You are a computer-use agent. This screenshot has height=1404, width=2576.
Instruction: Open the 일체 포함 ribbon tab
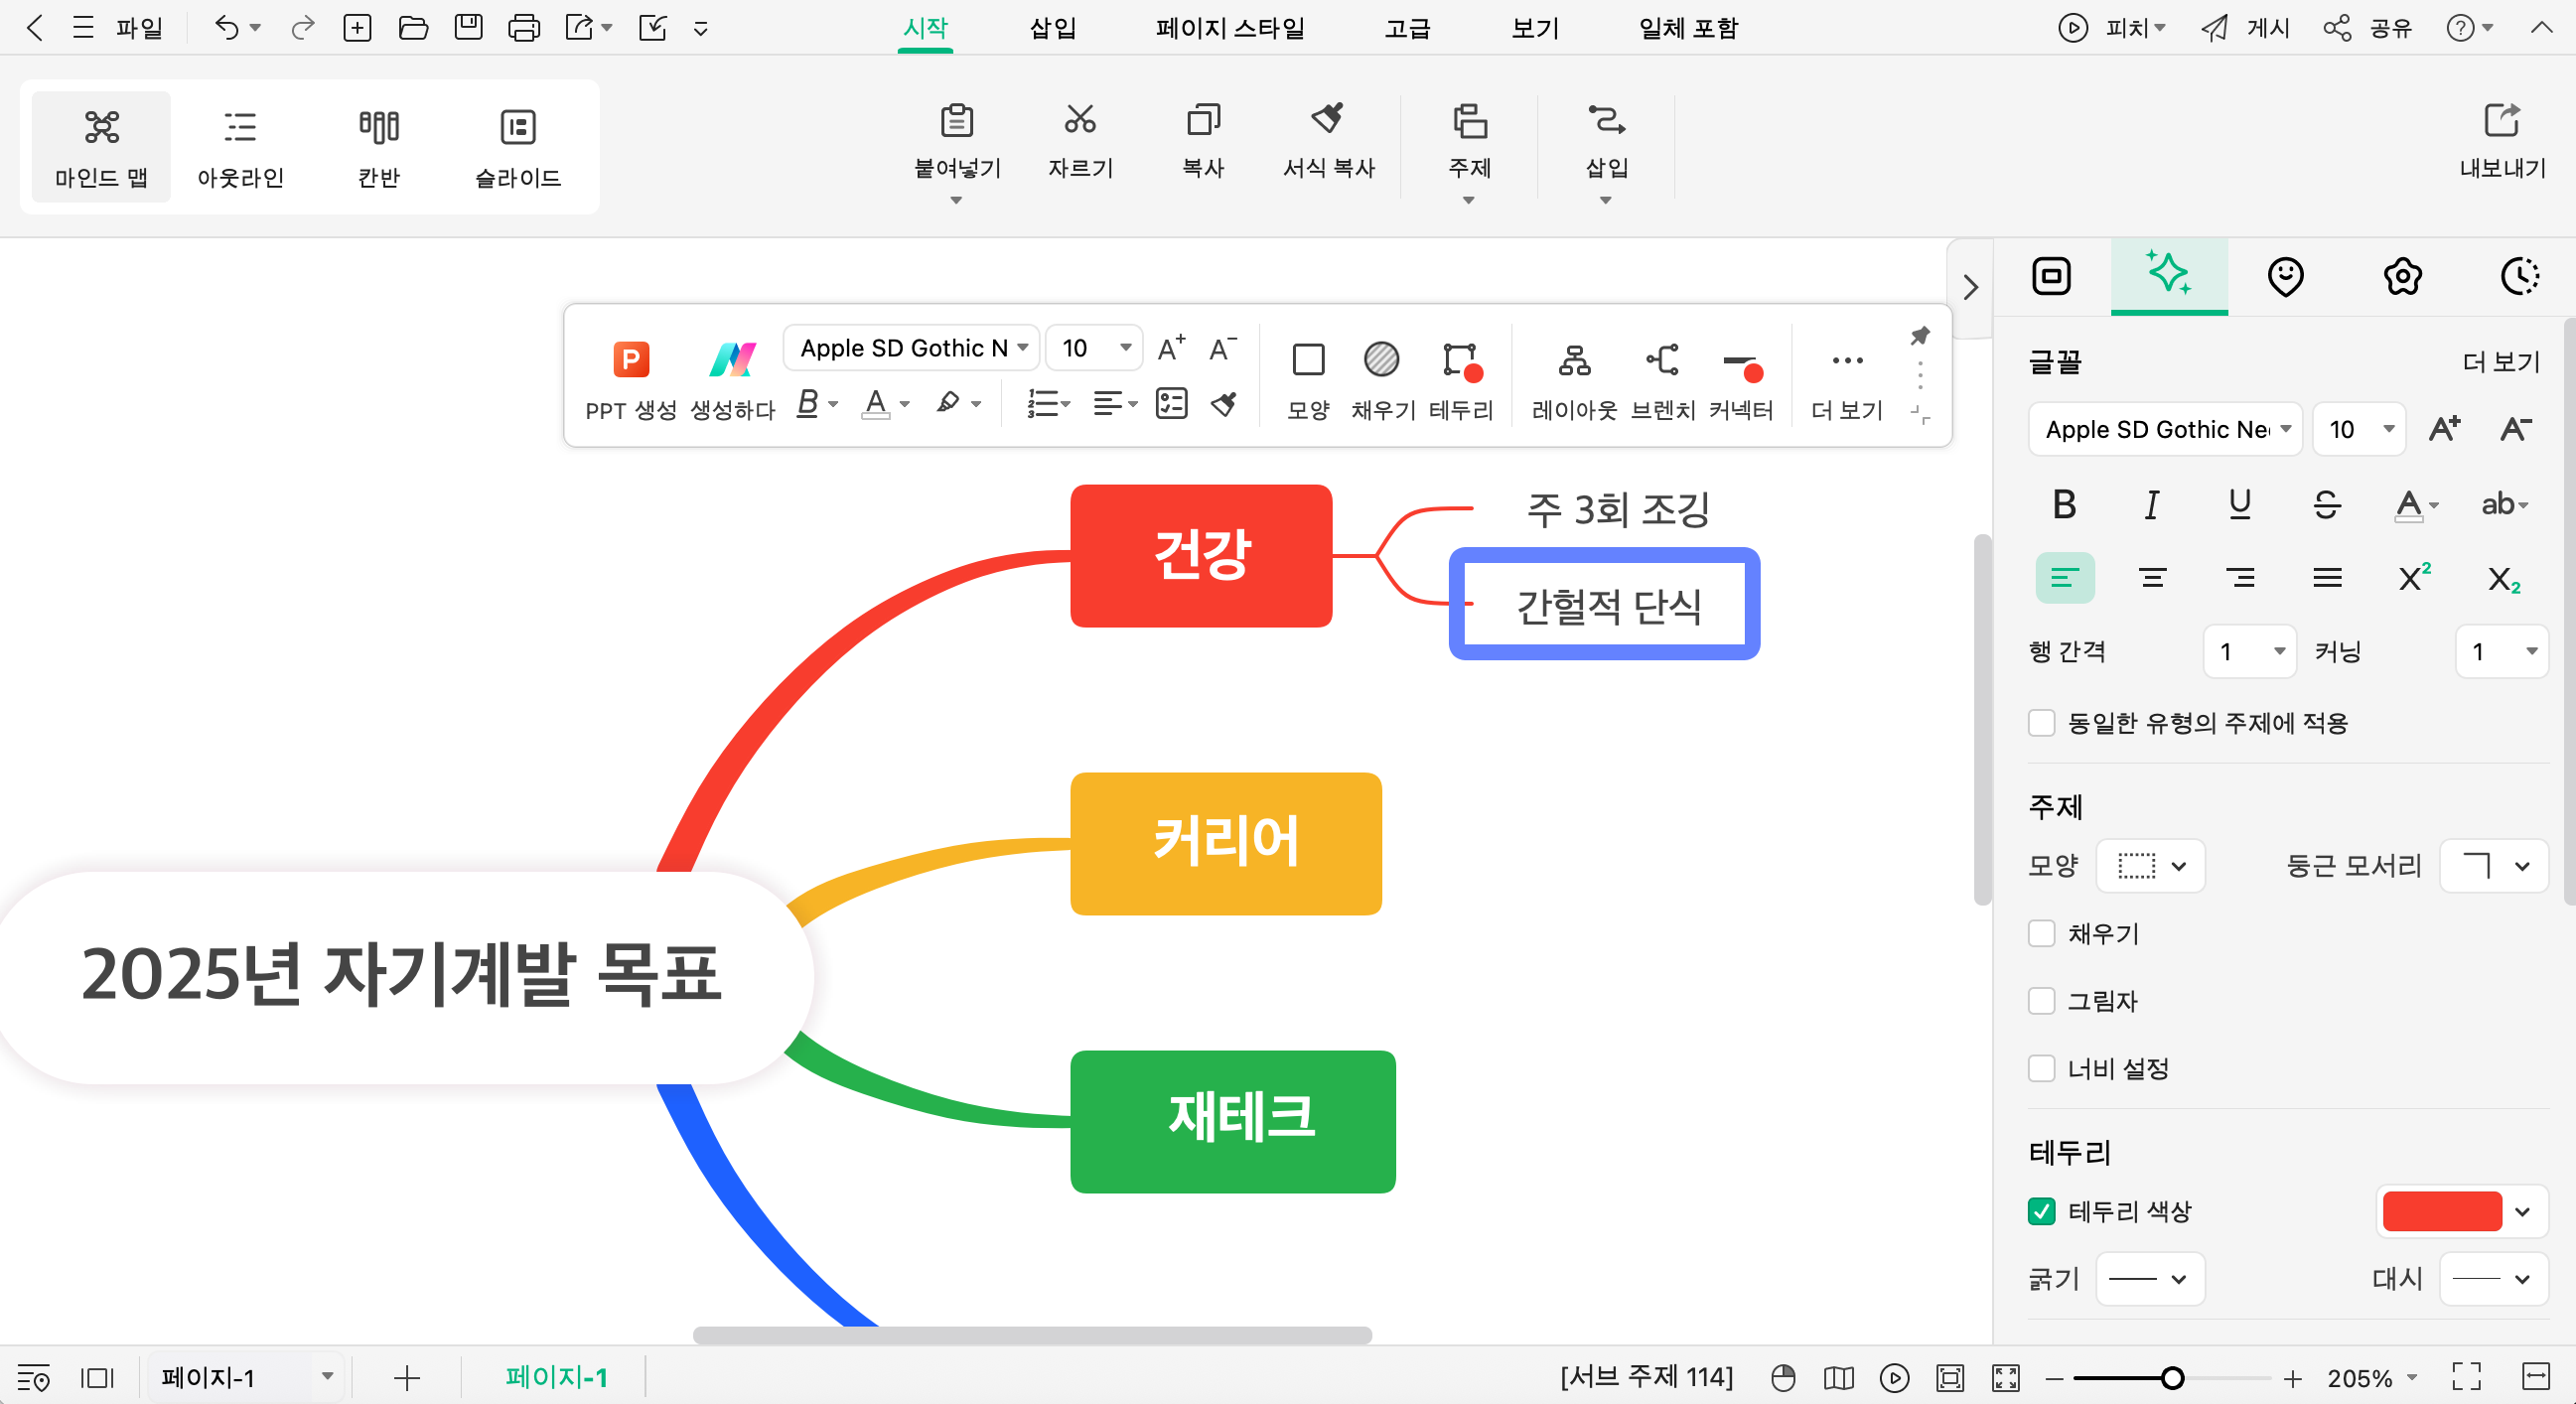click(1688, 28)
